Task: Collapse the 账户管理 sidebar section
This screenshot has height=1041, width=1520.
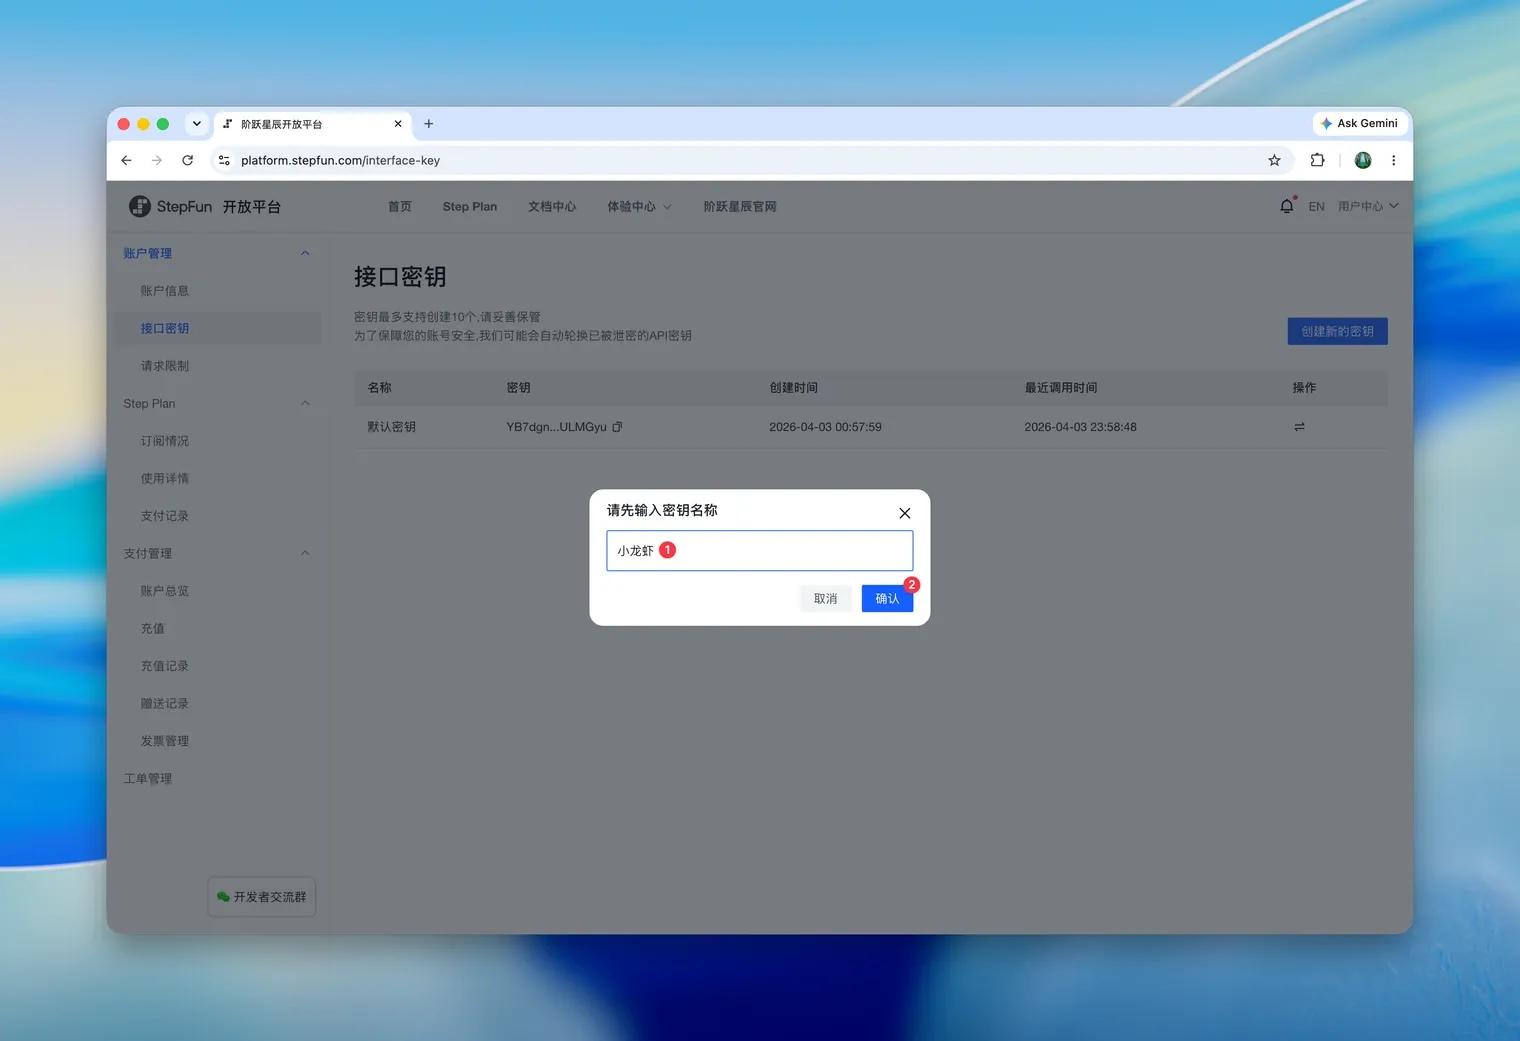Action: click(305, 253)
